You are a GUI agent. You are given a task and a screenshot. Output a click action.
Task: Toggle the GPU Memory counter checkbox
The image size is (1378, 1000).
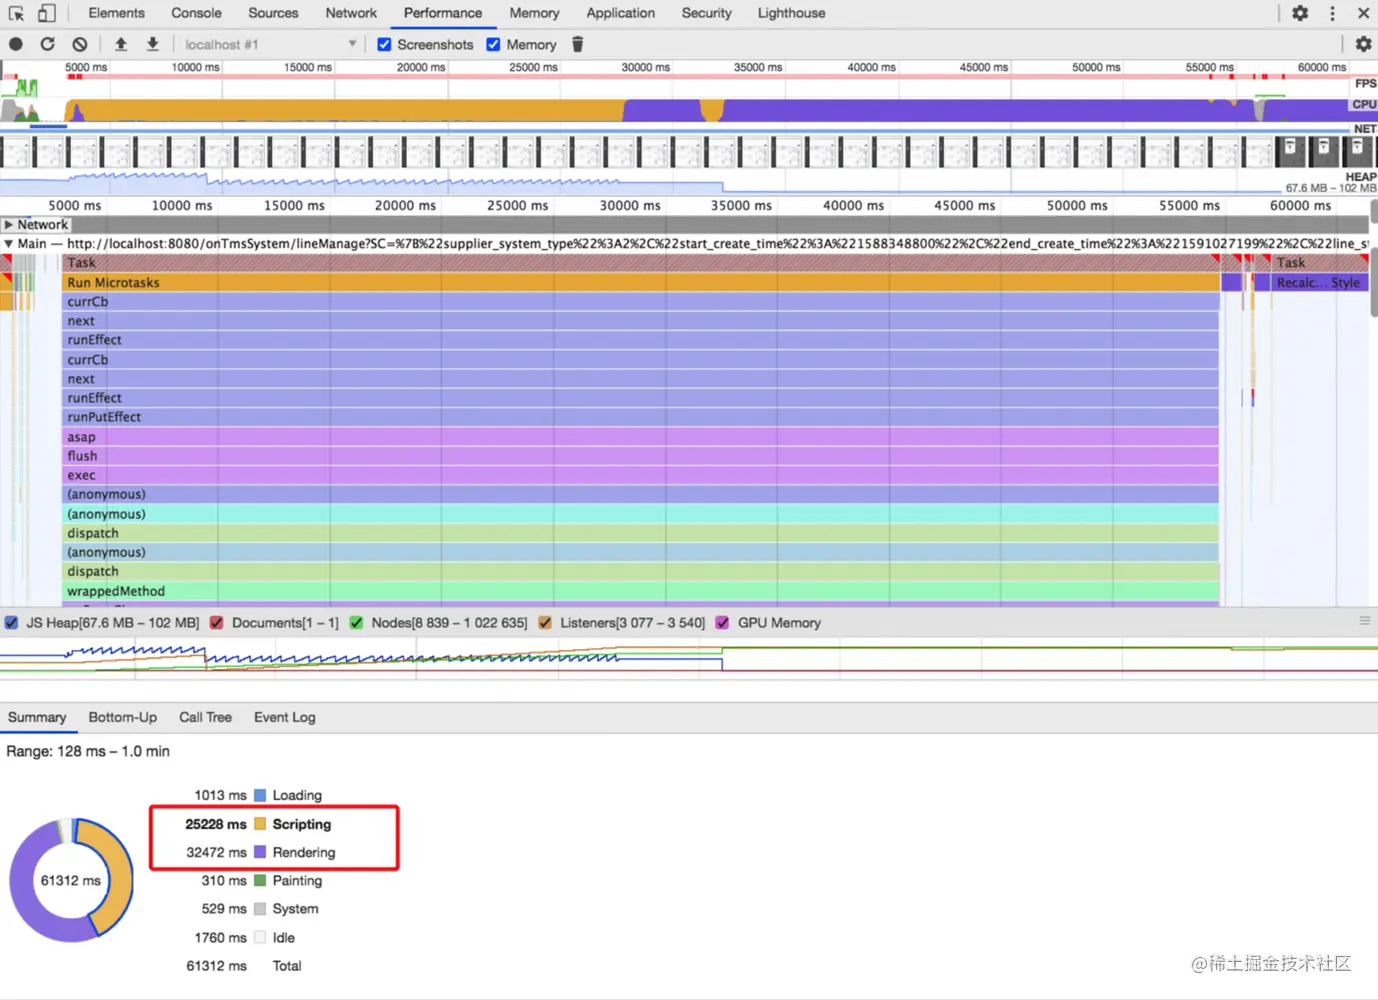pos(722,622)
